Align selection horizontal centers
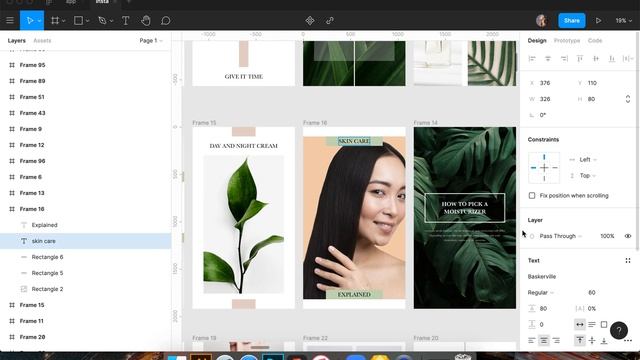Screen dimensions: 640x360 point(548,59)
